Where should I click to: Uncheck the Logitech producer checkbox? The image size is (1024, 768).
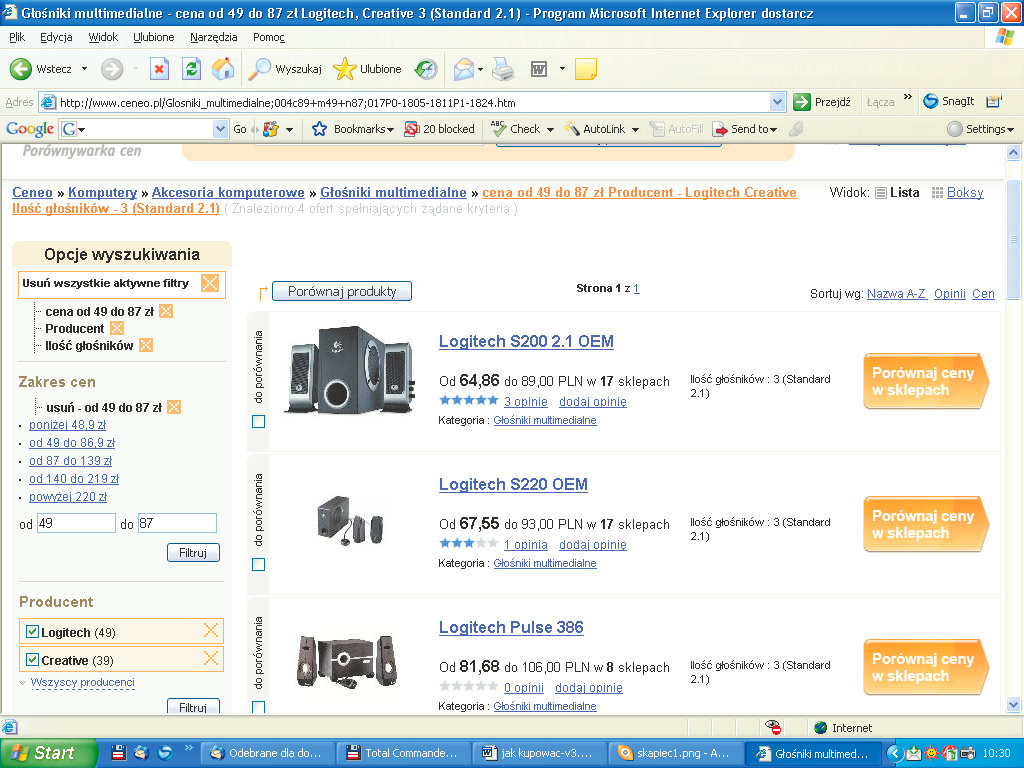pos(32,632)
